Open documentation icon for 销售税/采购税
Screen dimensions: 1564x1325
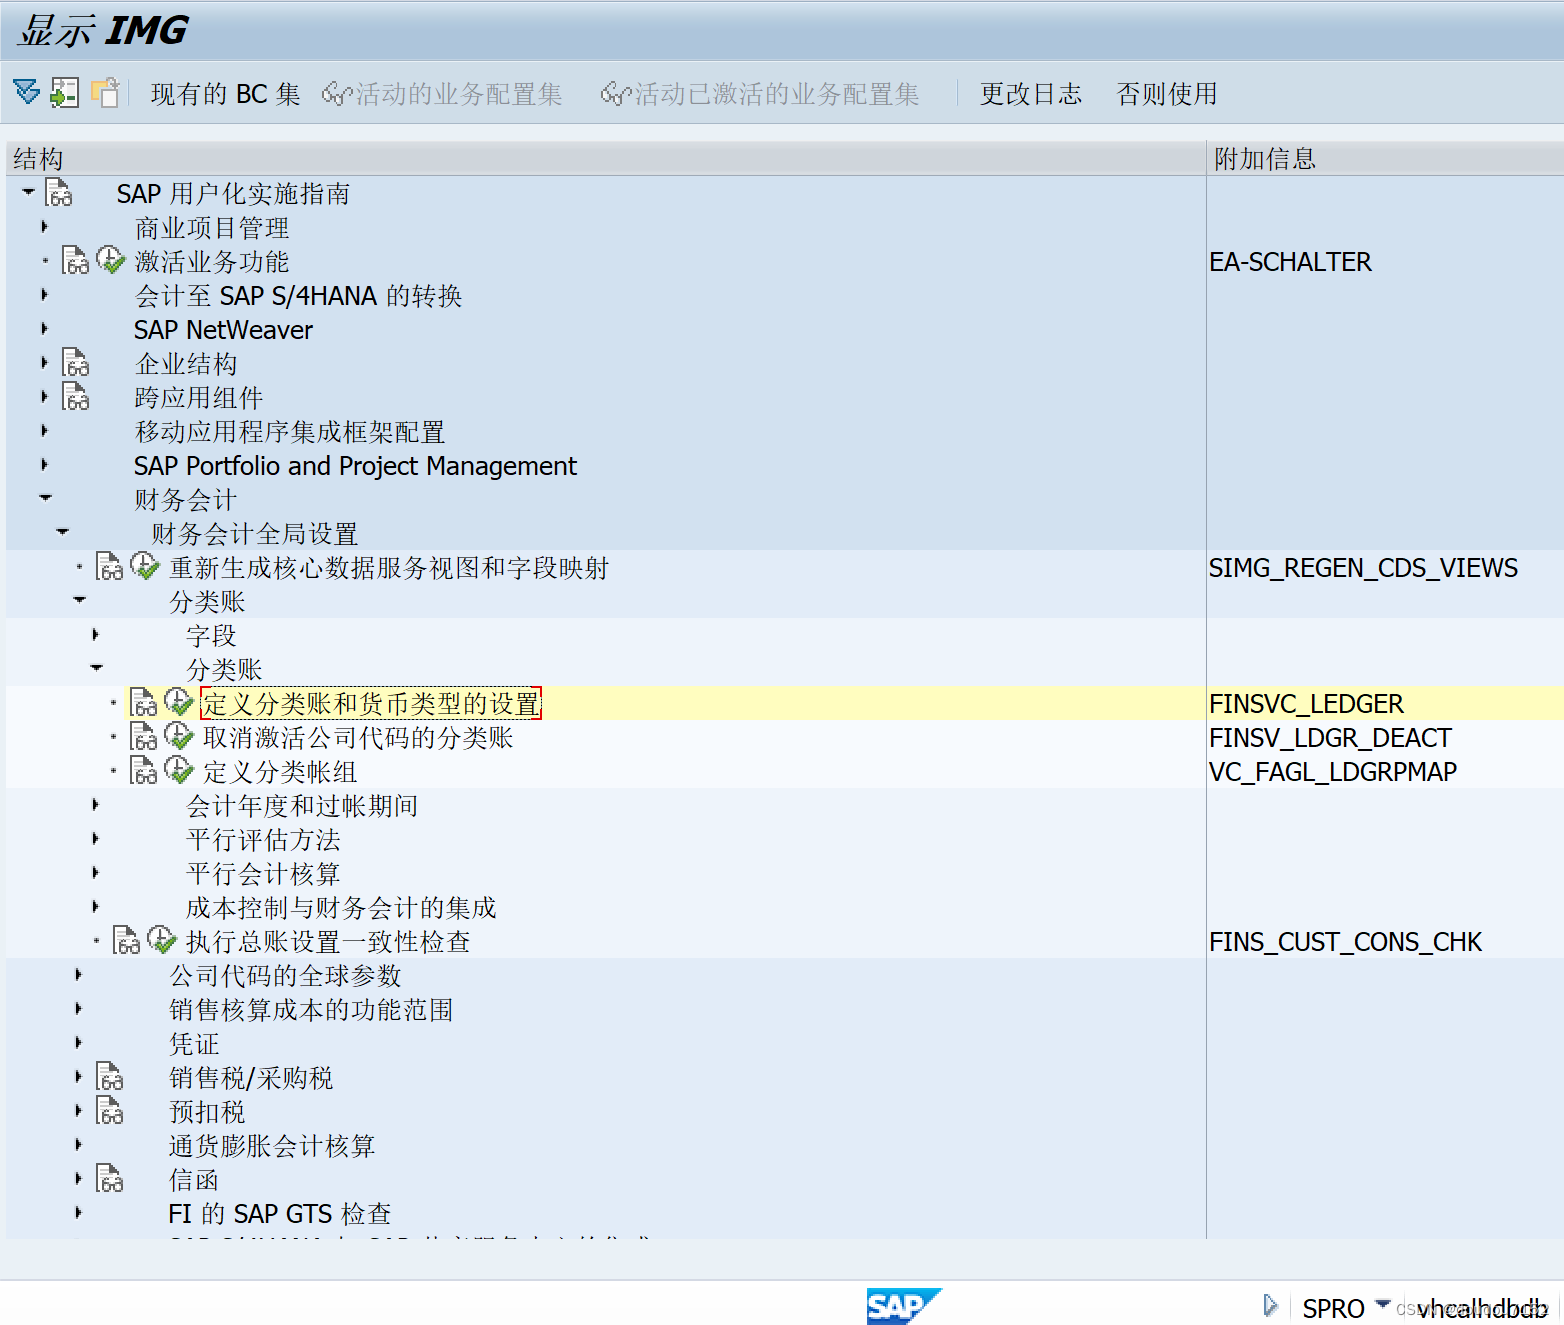click(x=110, y=1077)
